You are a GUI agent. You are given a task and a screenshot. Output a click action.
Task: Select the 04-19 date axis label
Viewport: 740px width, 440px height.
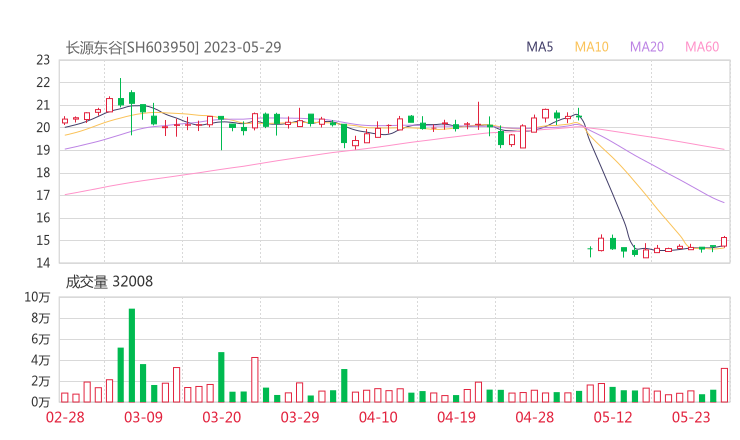[456, 417]
